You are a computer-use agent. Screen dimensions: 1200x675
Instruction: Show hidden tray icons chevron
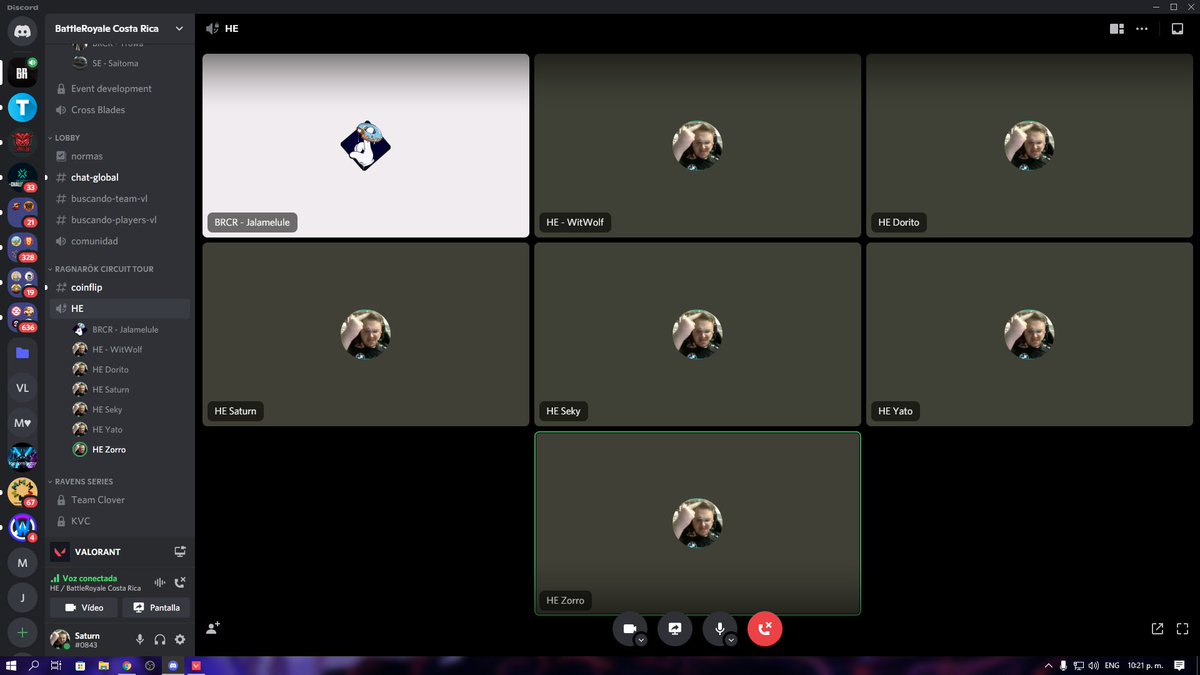click(1048, 665)
